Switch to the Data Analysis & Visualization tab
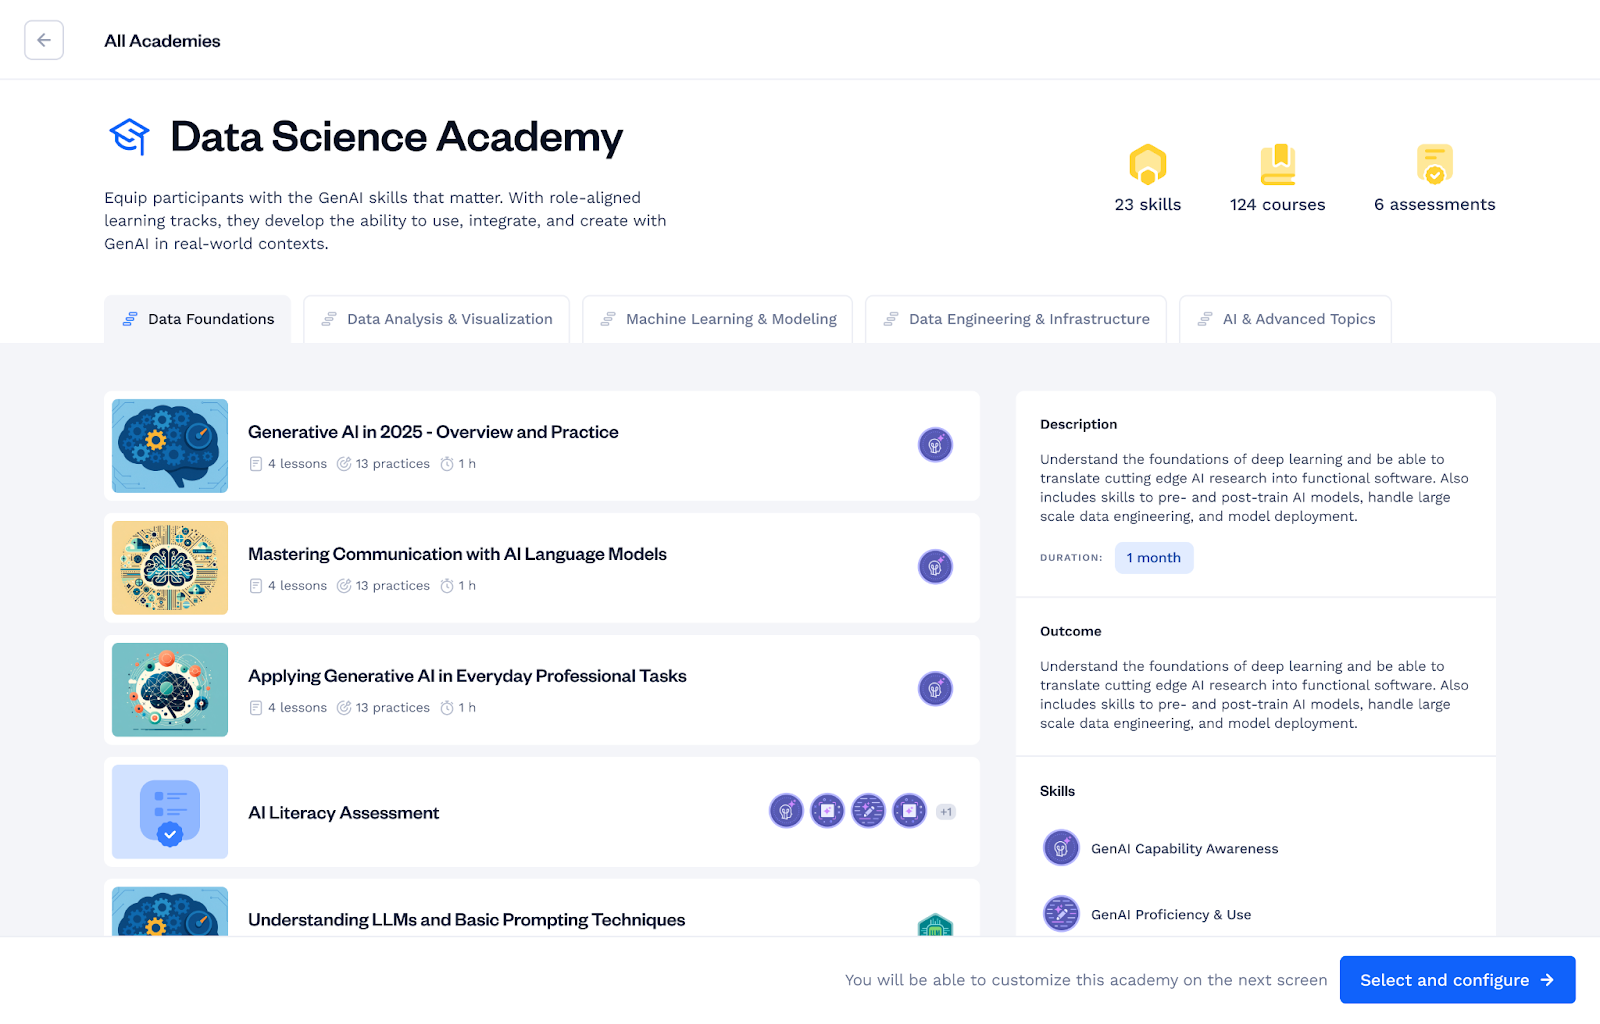Screen dimensions: 1600x1024 coord(436,318)
